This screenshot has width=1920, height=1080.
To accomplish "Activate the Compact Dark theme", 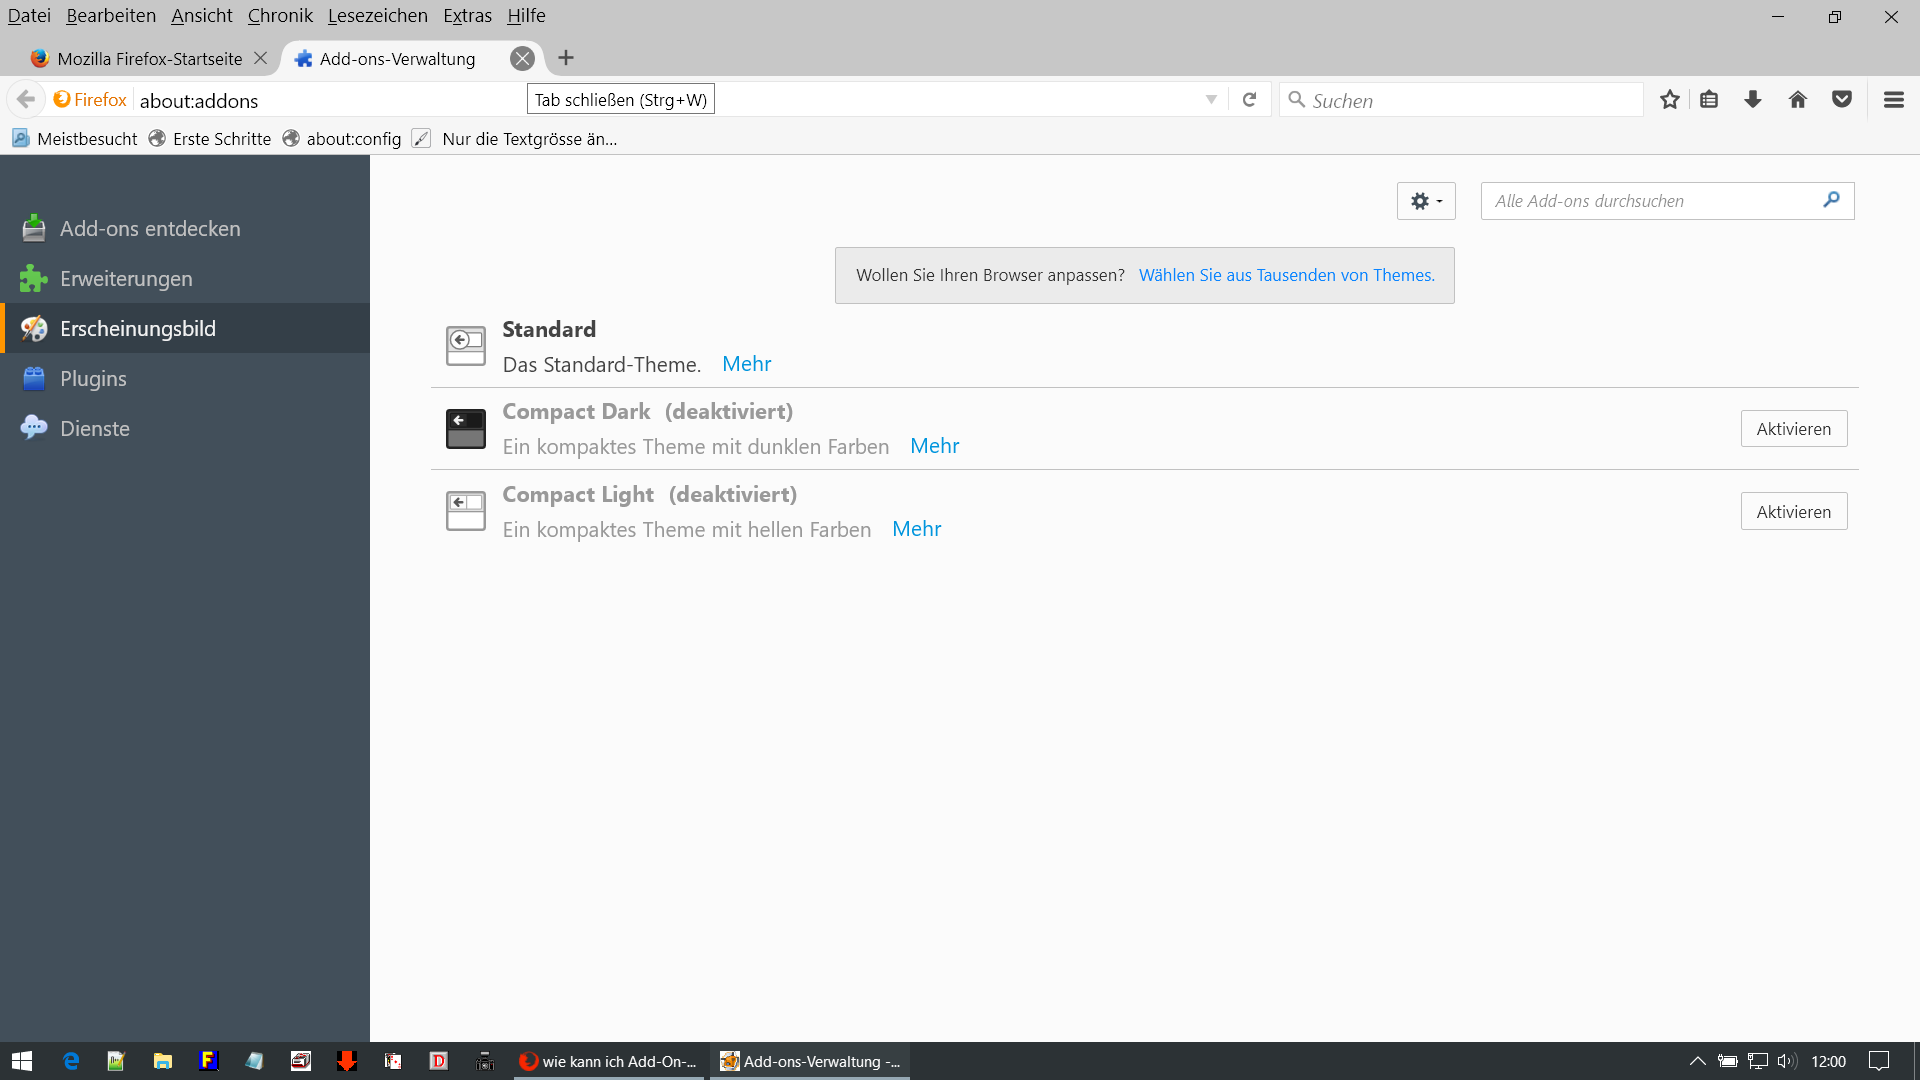I will [1793, 429].
